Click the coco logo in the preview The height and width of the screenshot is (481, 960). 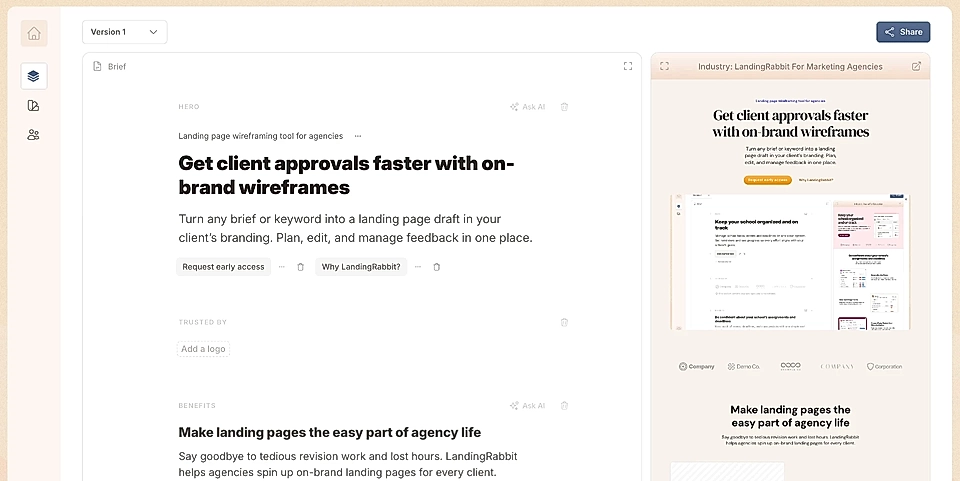coord(790,366)
